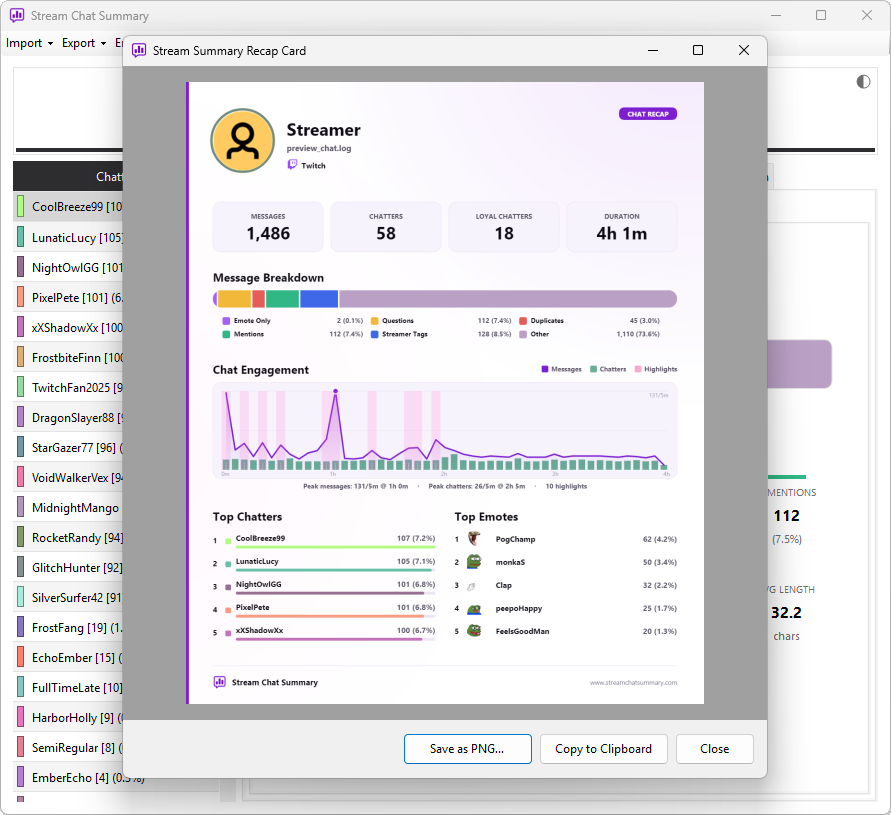Image resolution: width=891 pixels, height=815 pixels.
Task: Click the CHATTERS 58 stat card
Action: coord(386,227)
